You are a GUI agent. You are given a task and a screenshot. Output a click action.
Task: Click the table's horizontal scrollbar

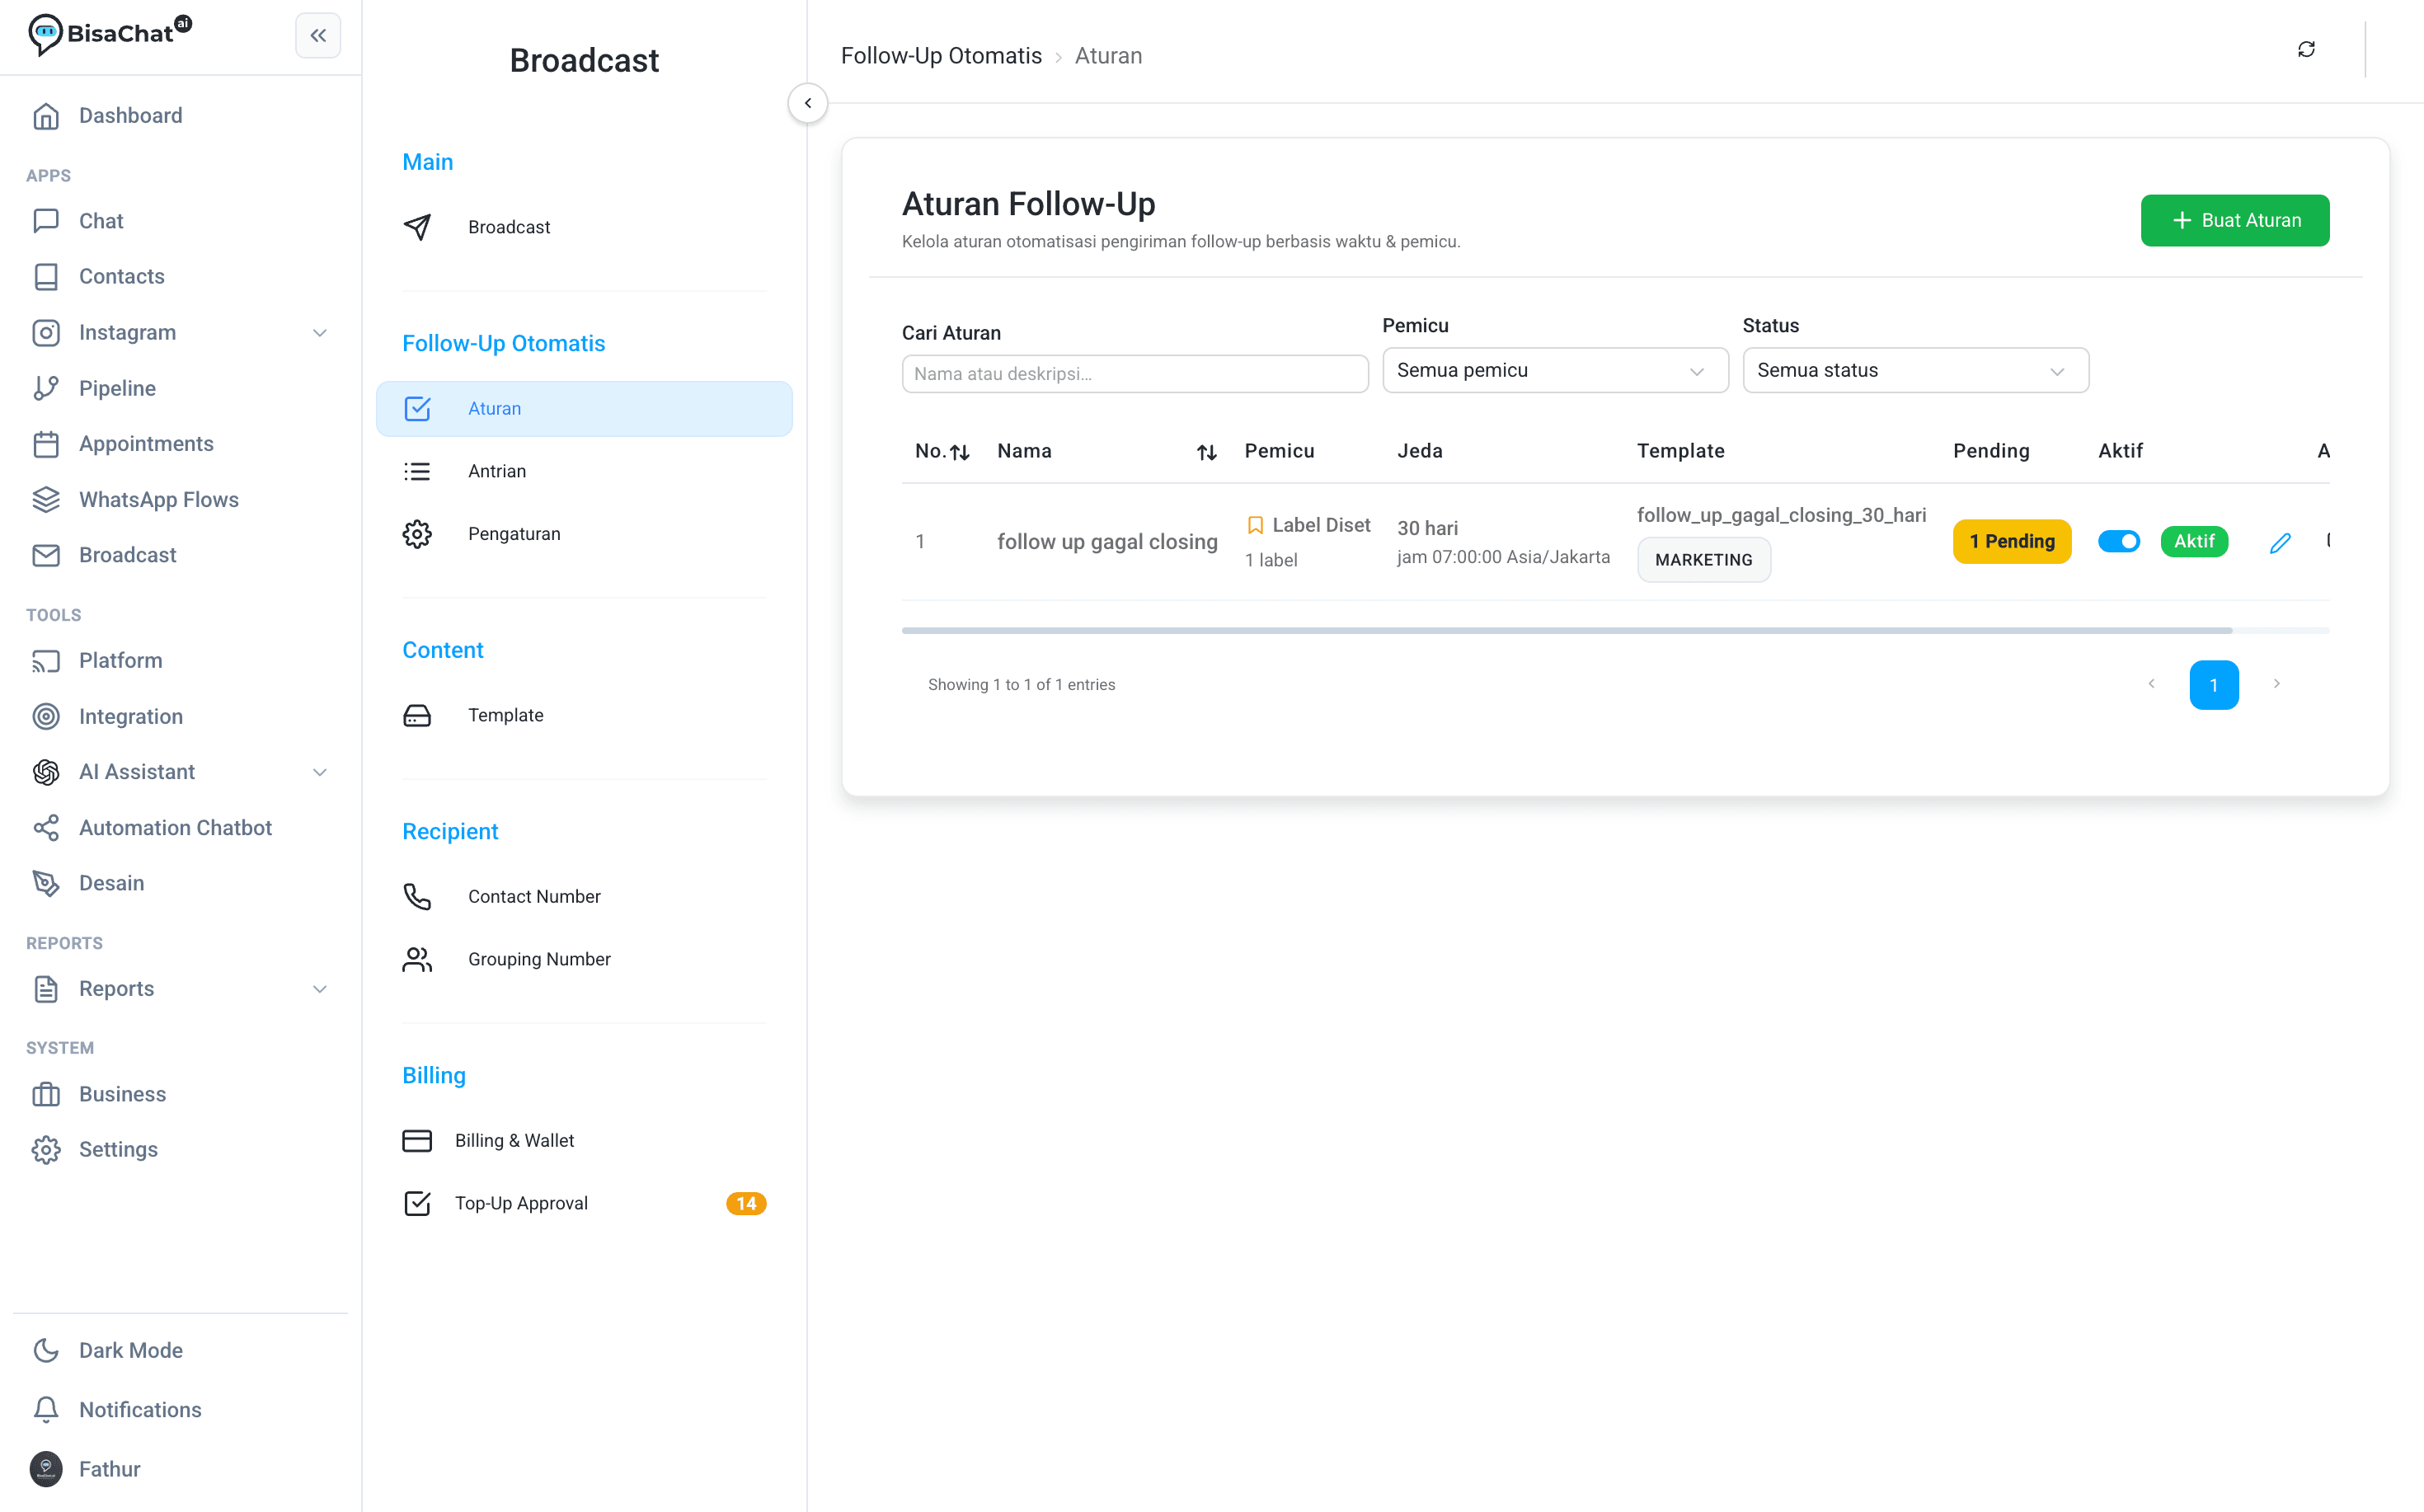point(1566,631)
